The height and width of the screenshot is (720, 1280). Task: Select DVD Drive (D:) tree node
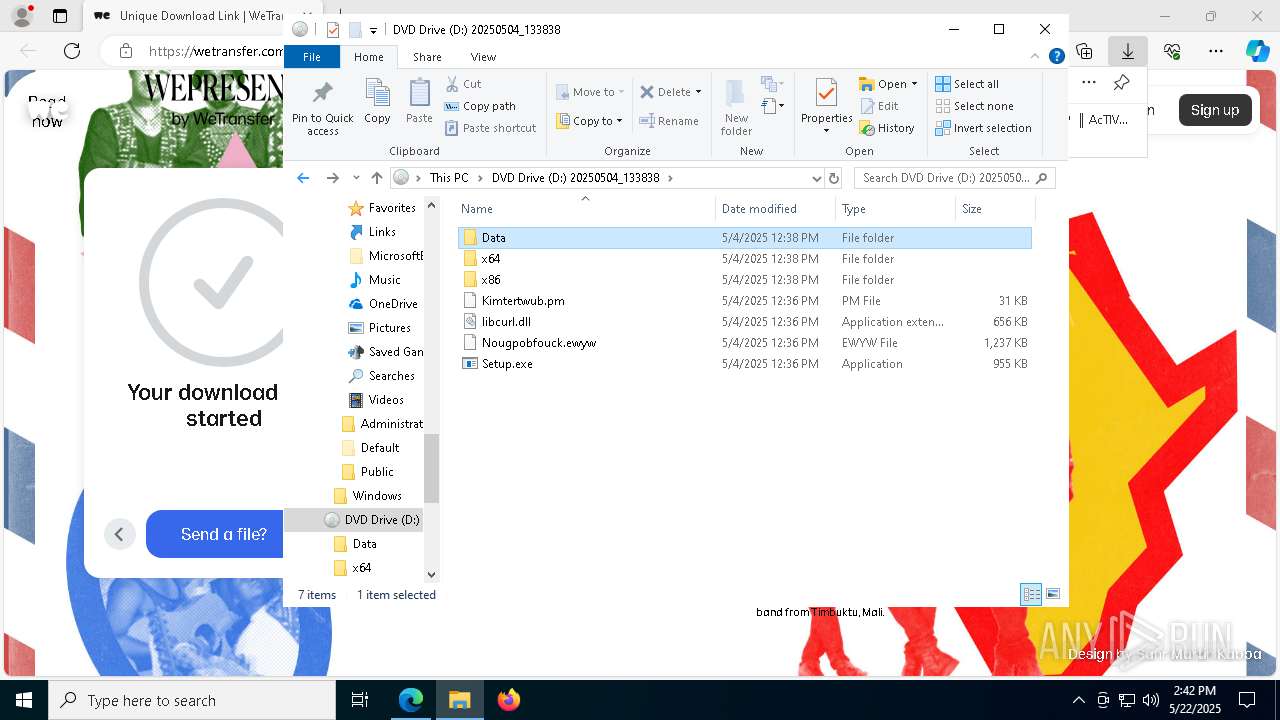pyautogui.click(x=371, y=520)
